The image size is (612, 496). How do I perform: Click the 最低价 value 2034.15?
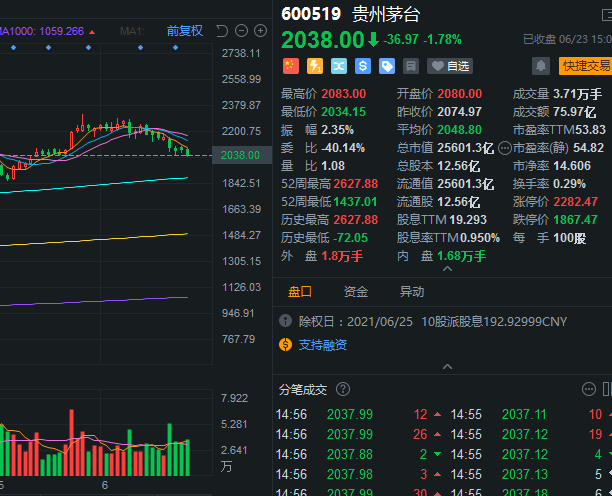pos(344,112)
